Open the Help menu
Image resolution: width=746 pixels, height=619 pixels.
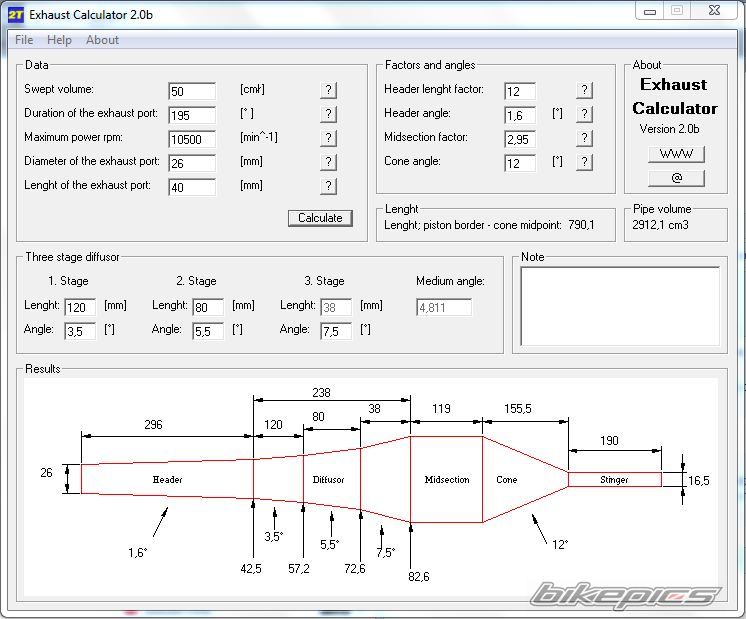coord(59,40)
